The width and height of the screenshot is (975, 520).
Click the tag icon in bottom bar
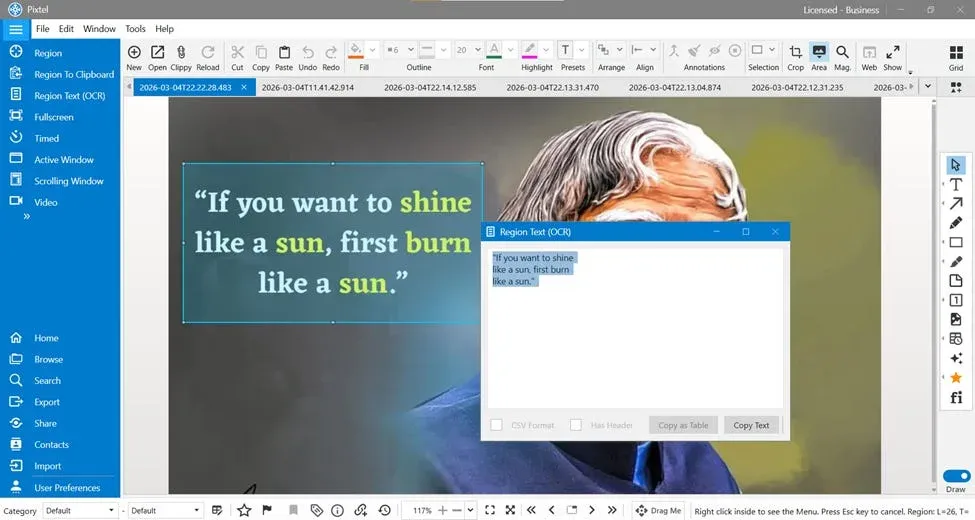tap(316, 510)
